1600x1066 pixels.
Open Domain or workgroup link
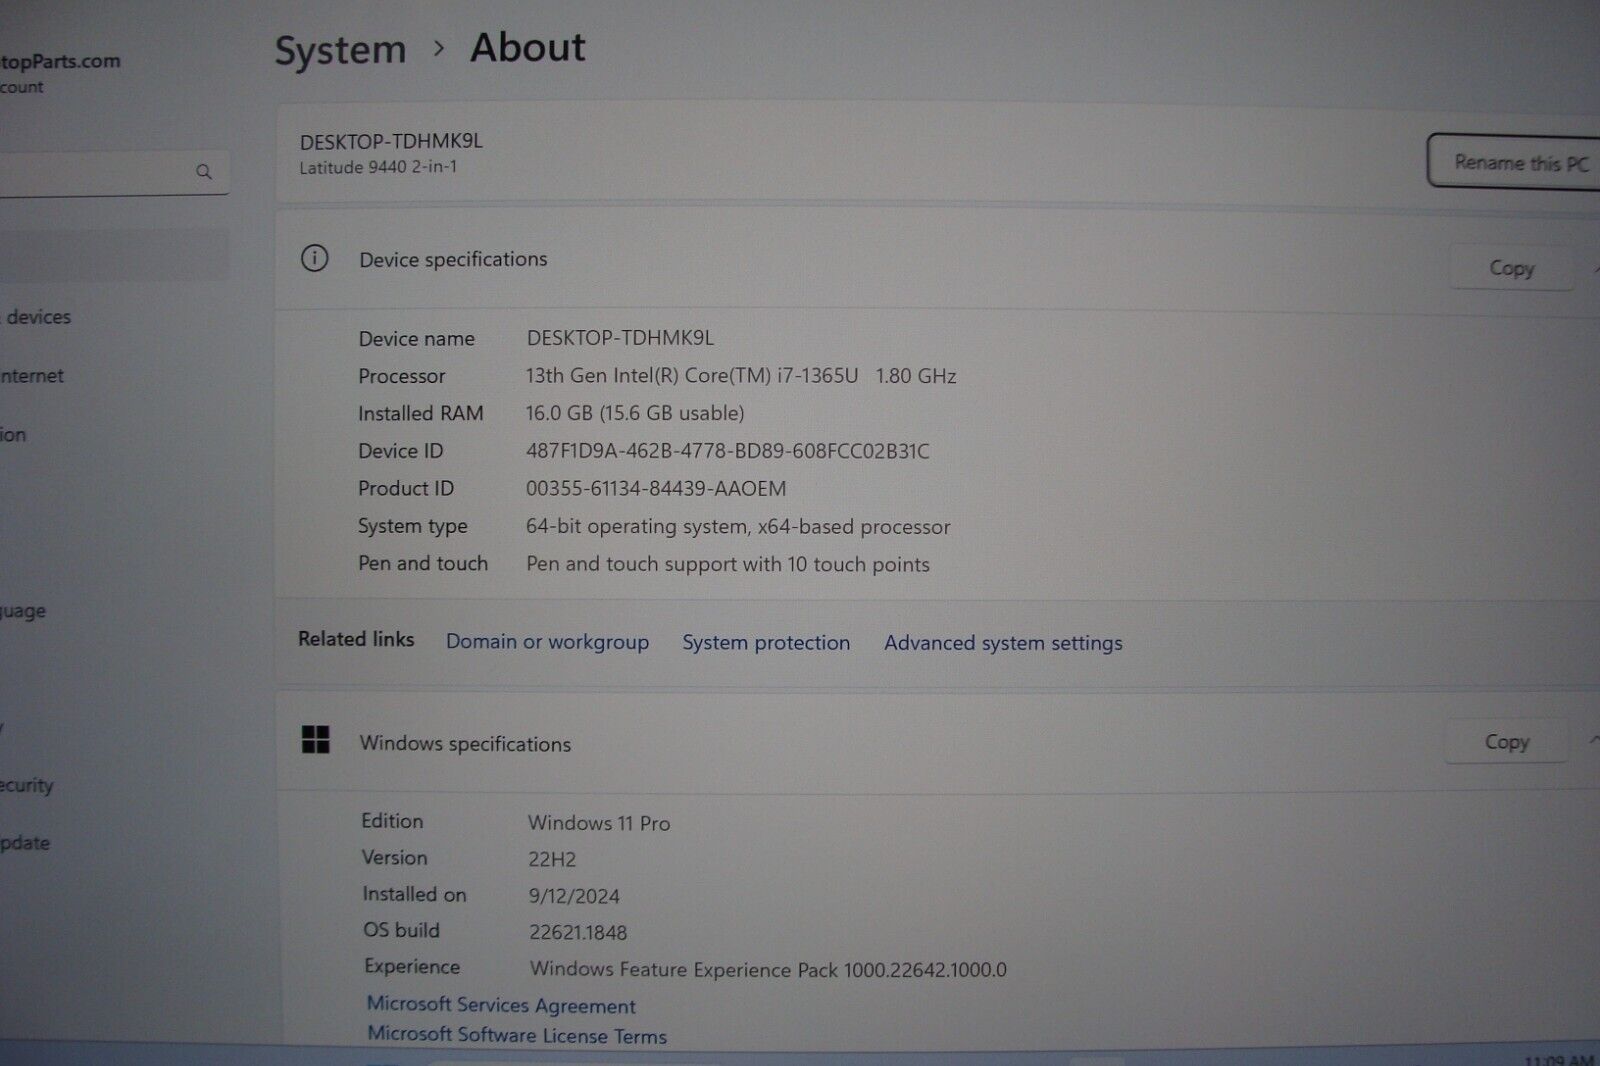point(547,642)
